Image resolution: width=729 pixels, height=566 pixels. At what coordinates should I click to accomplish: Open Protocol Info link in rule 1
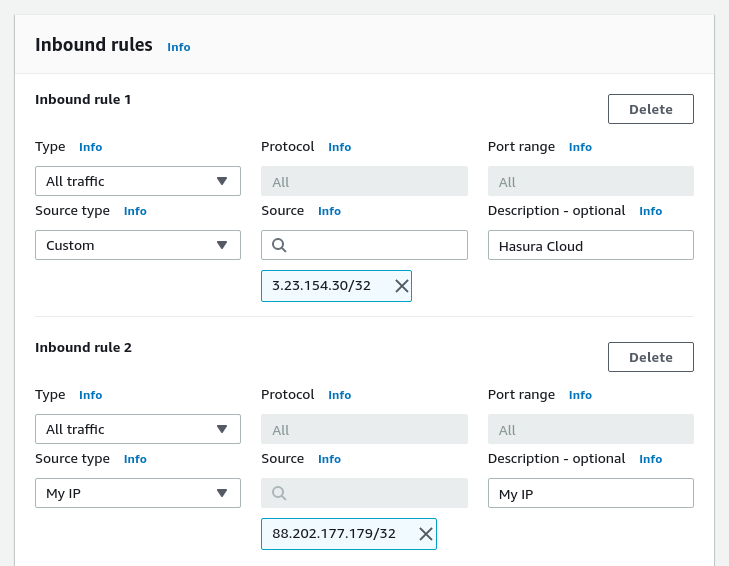click(339, 147)
